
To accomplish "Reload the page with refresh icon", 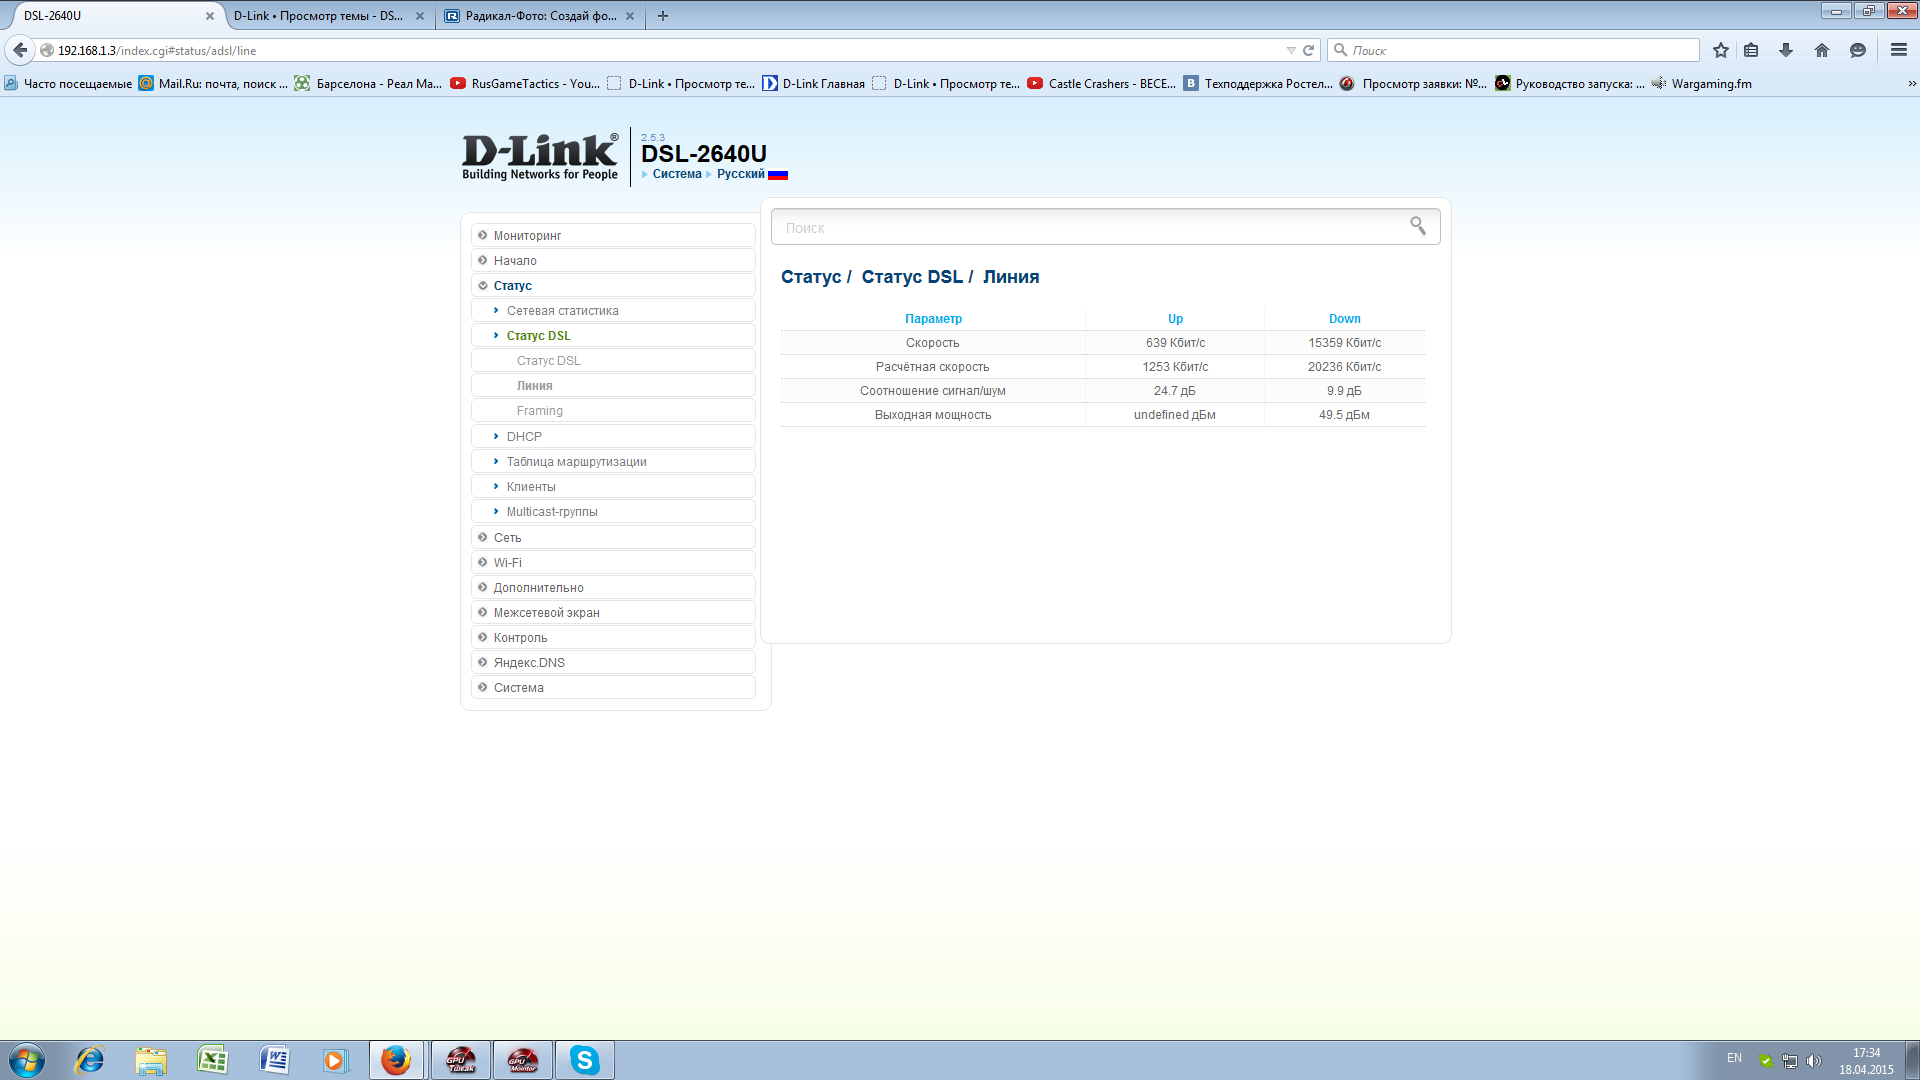I will tap(1308, 50).
